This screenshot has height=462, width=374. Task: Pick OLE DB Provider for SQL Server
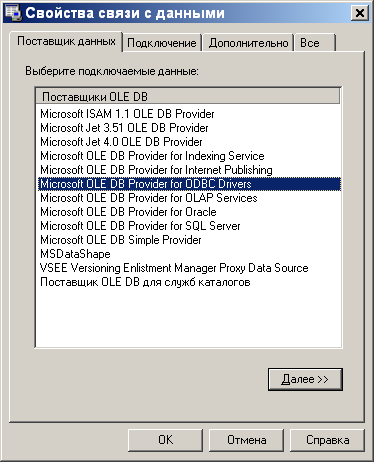140,226
